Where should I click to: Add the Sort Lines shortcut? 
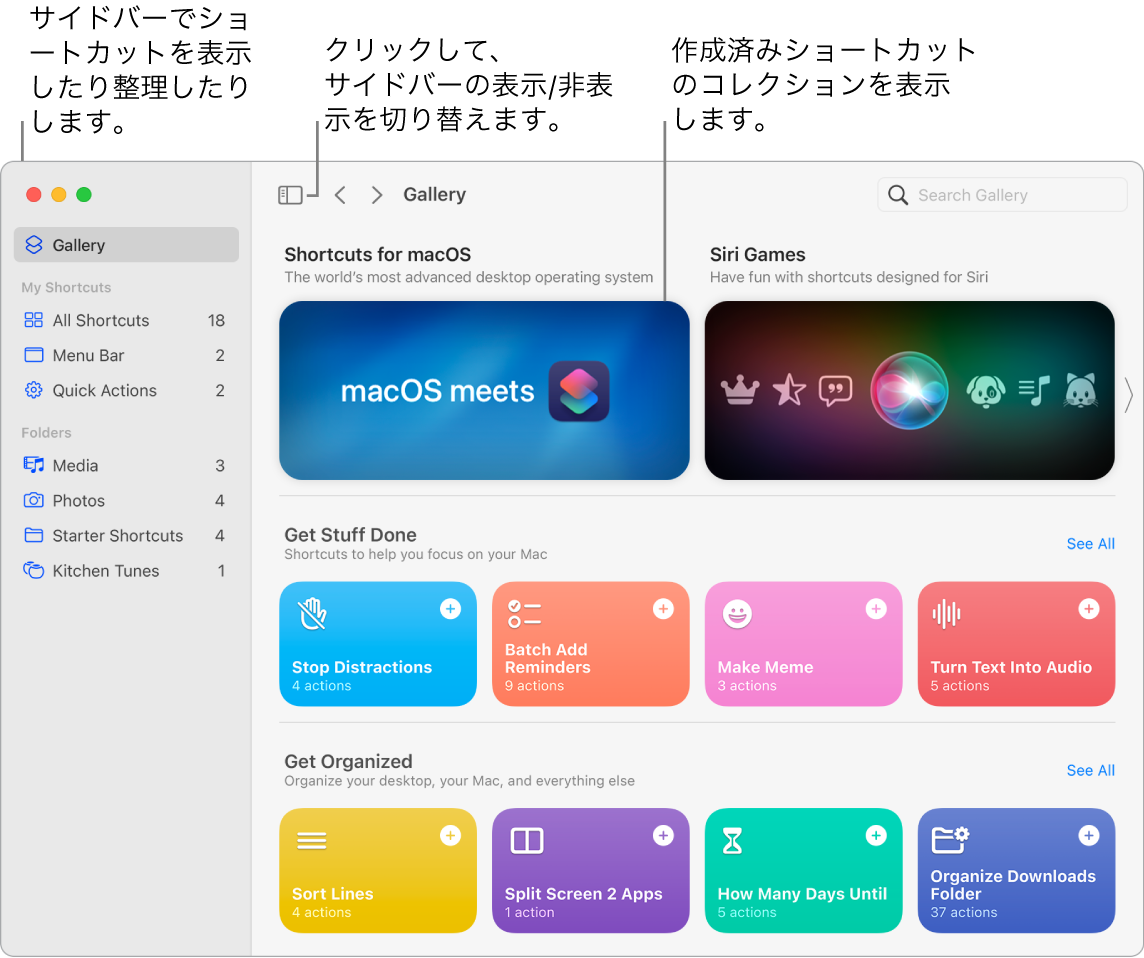point(450,835)
